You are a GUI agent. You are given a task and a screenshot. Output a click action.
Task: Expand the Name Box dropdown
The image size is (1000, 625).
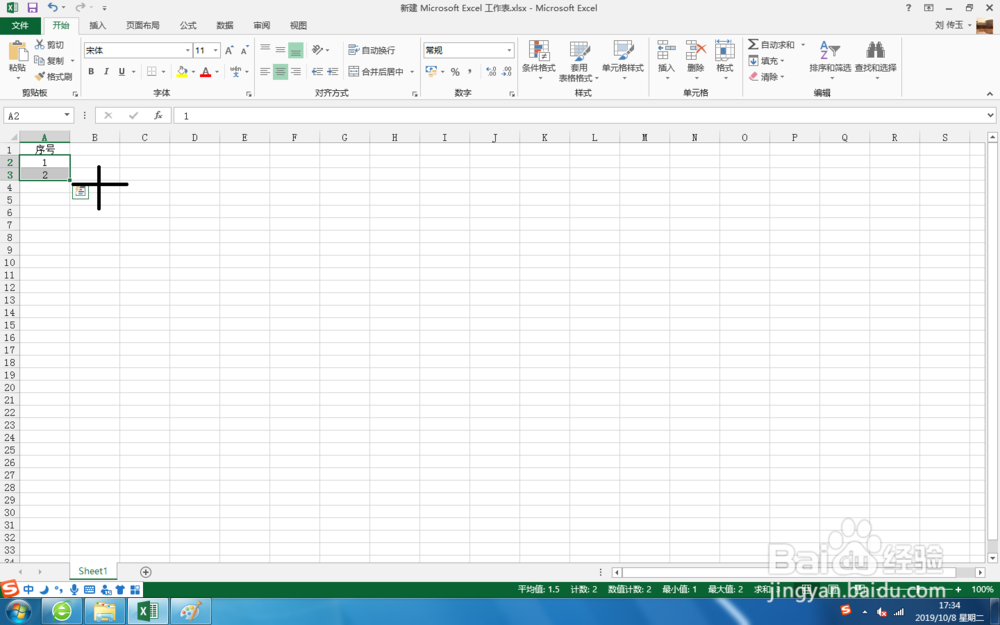pos(66,115)
